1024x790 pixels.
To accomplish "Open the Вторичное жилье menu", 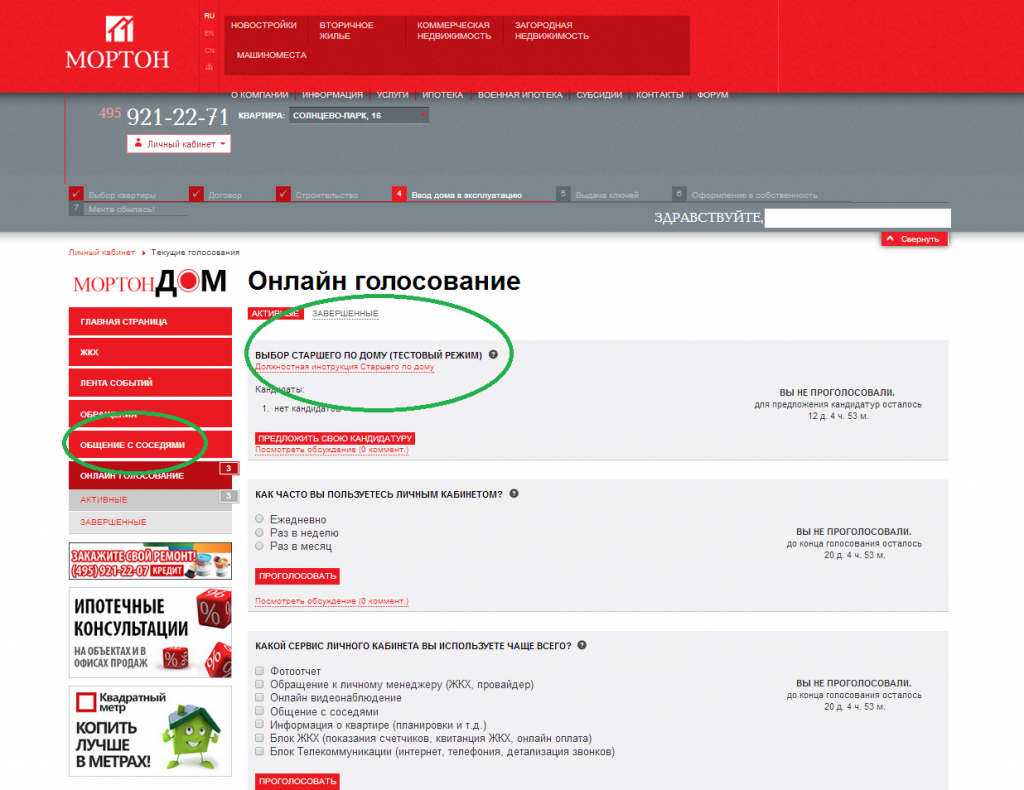I will tap(346, 31).
